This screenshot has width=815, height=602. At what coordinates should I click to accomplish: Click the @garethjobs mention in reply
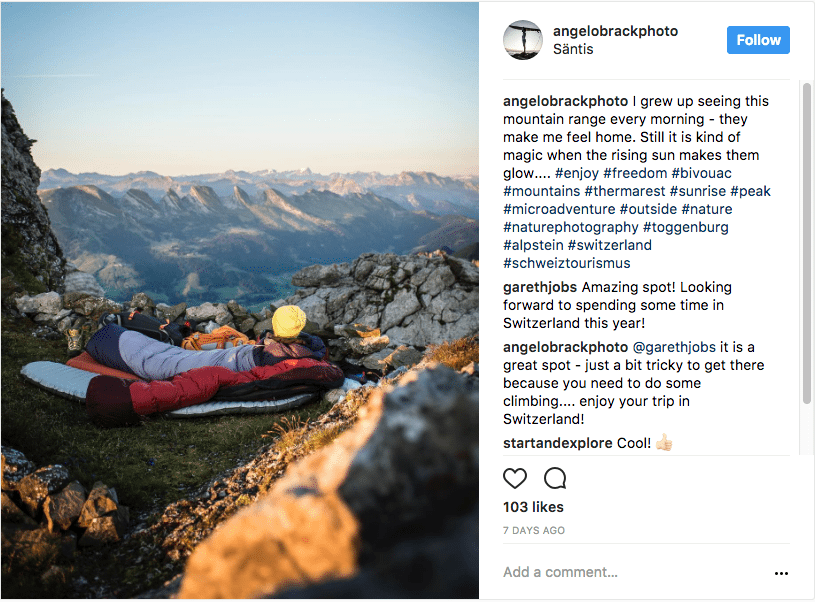click(x=674, y=347)
